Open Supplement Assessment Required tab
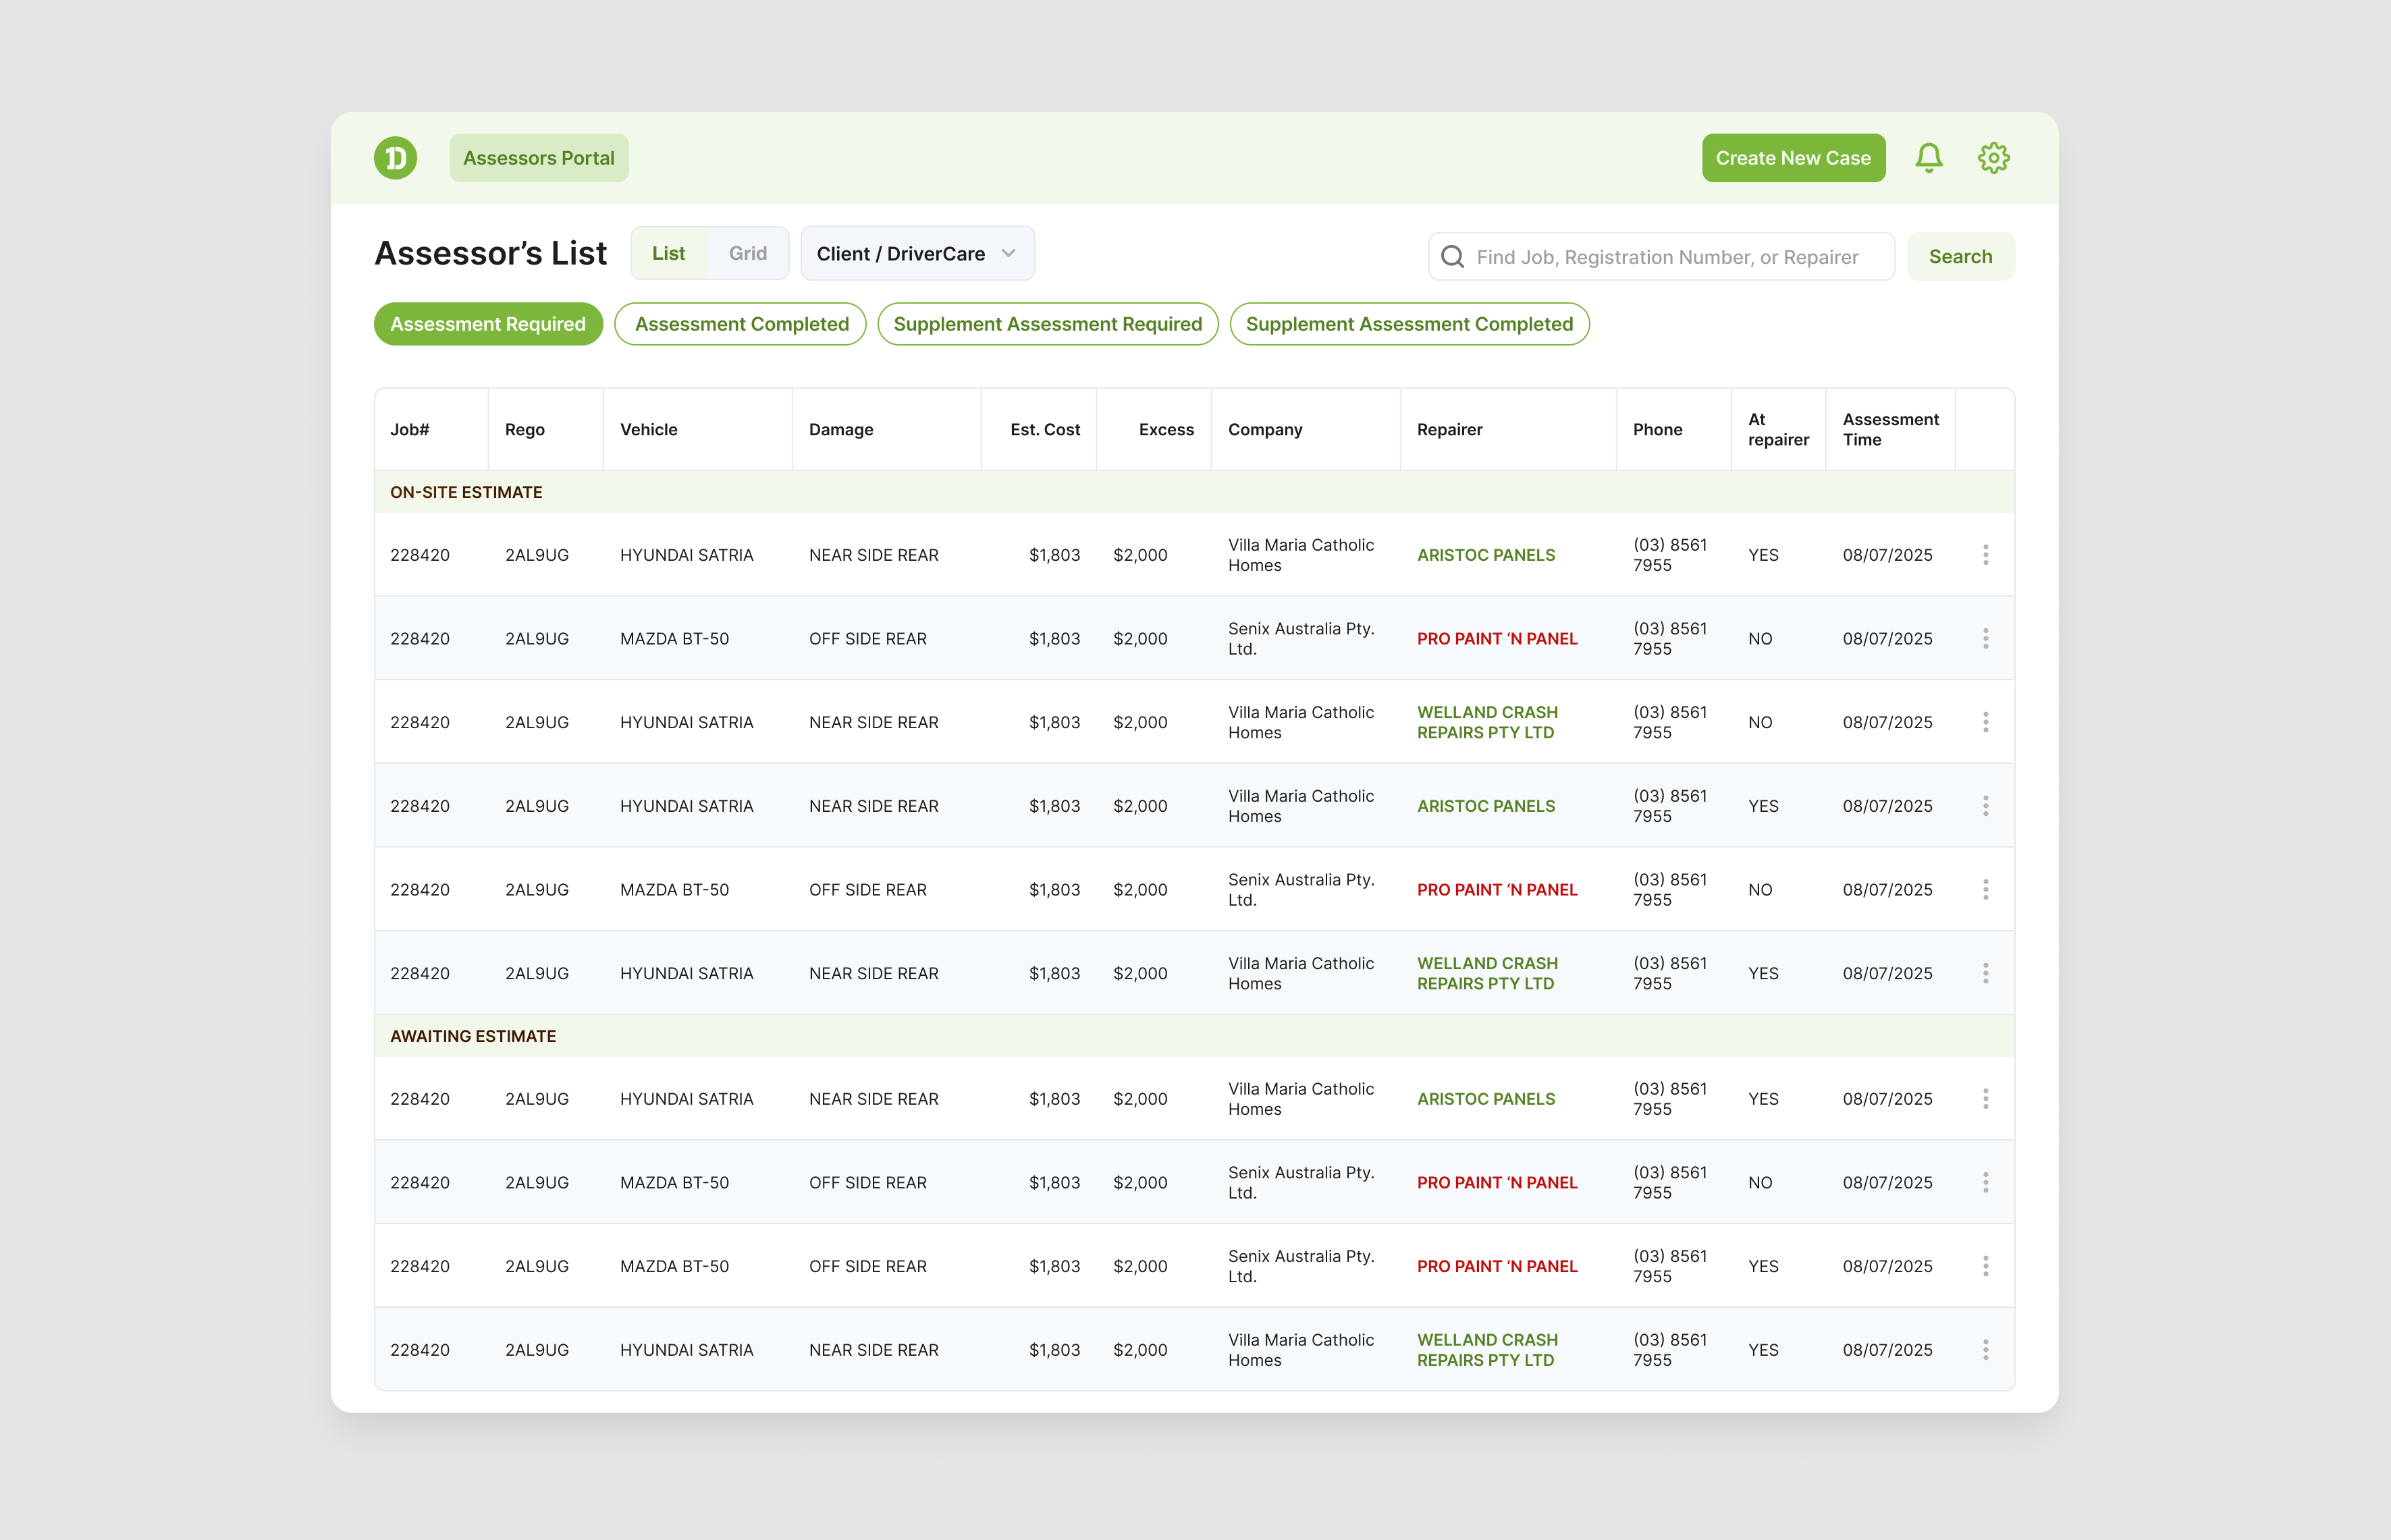This screenshot has height=1540, width=2391. (1047, 324)
